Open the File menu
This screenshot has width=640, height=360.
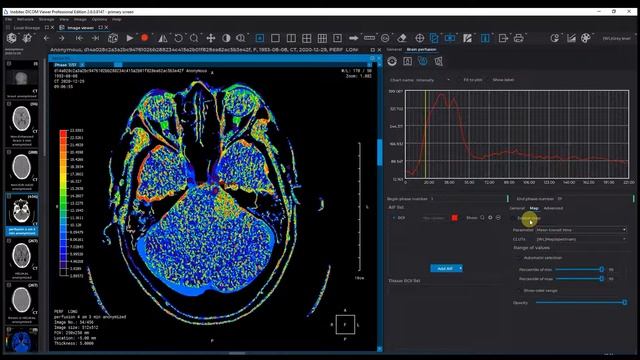9,20
